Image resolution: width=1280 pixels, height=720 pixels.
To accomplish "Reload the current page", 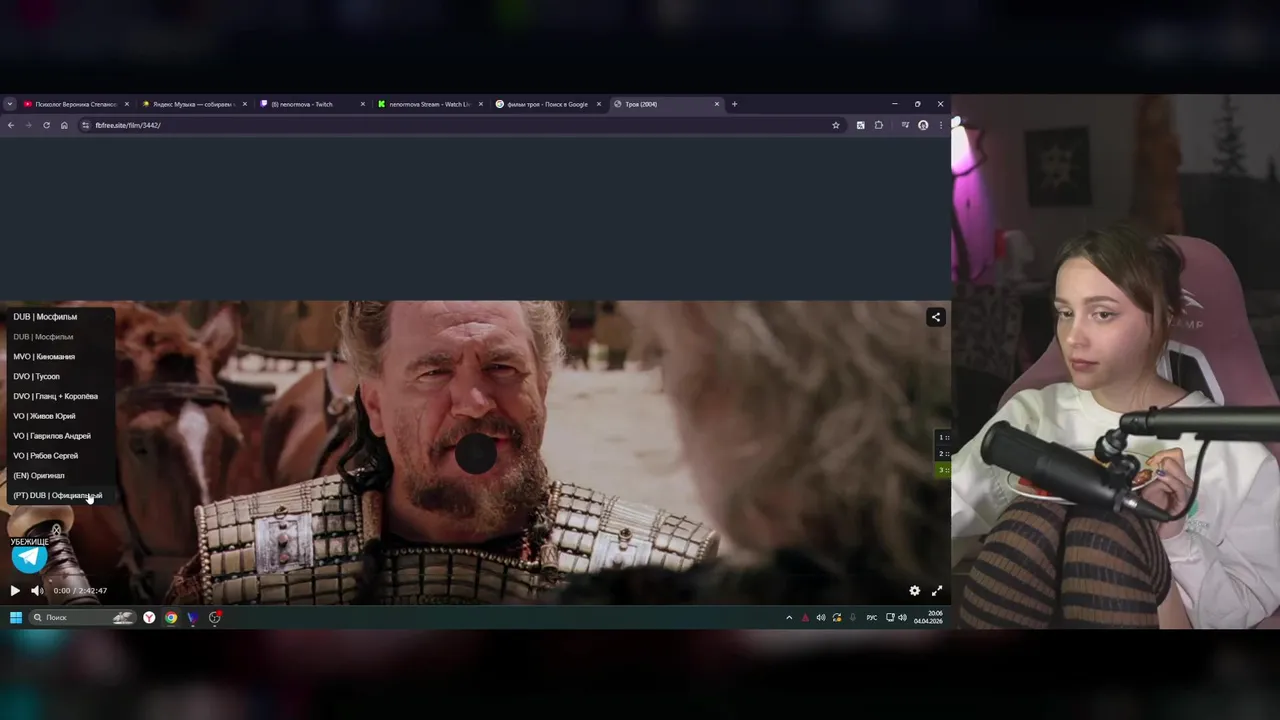I will [x=46, y=125].
